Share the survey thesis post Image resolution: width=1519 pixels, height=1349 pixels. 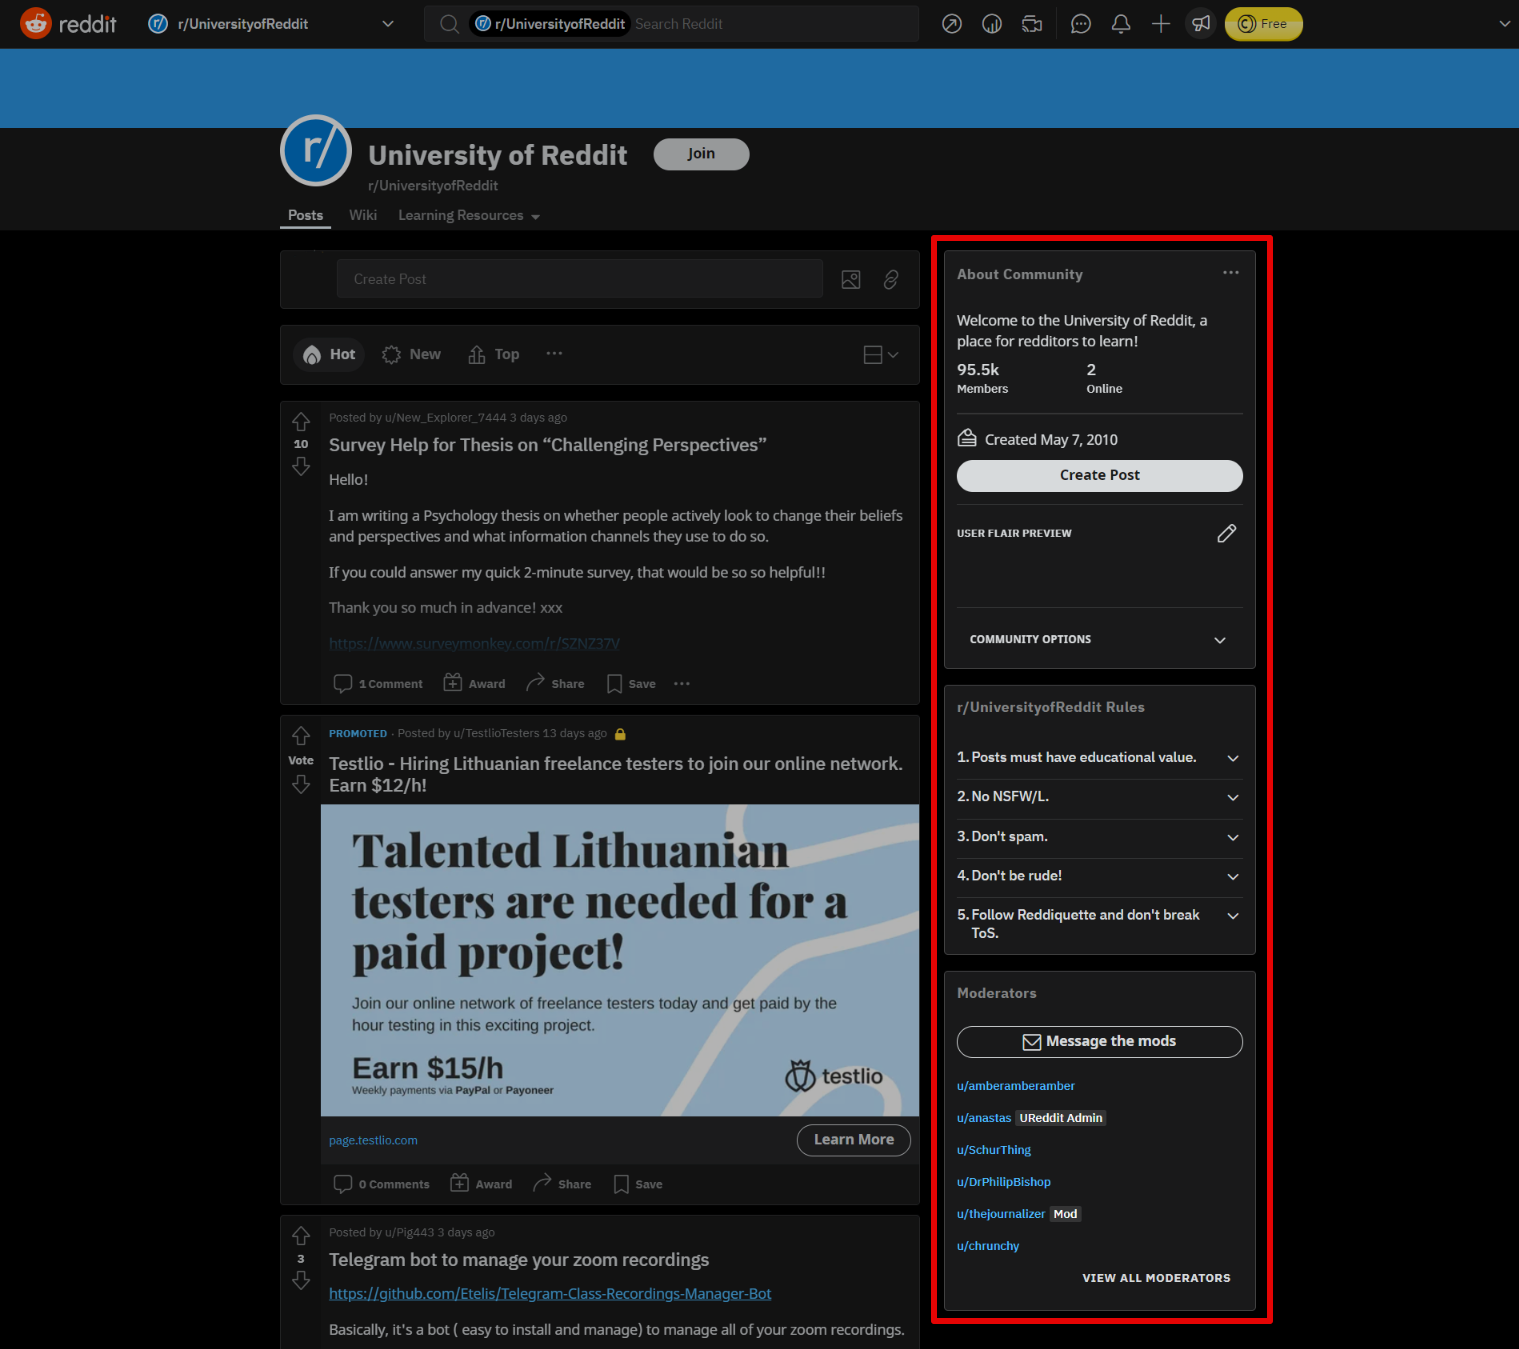tap(556, 684)
